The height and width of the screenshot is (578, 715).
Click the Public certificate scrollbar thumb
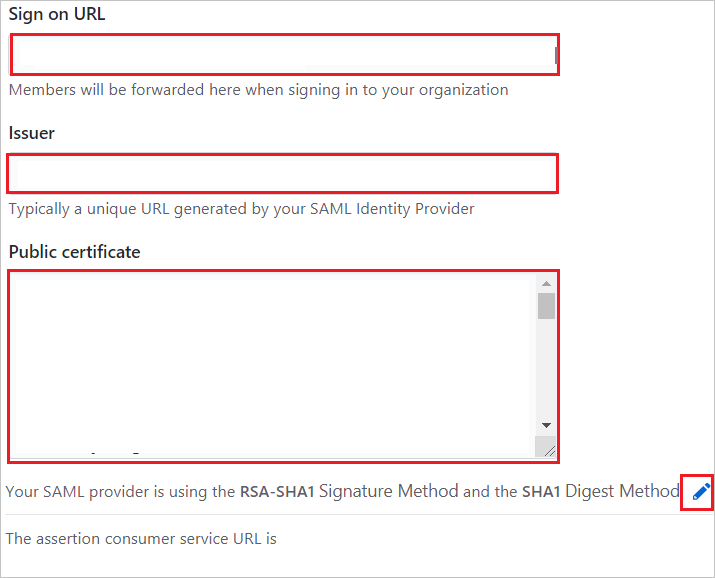pos(546,304)
